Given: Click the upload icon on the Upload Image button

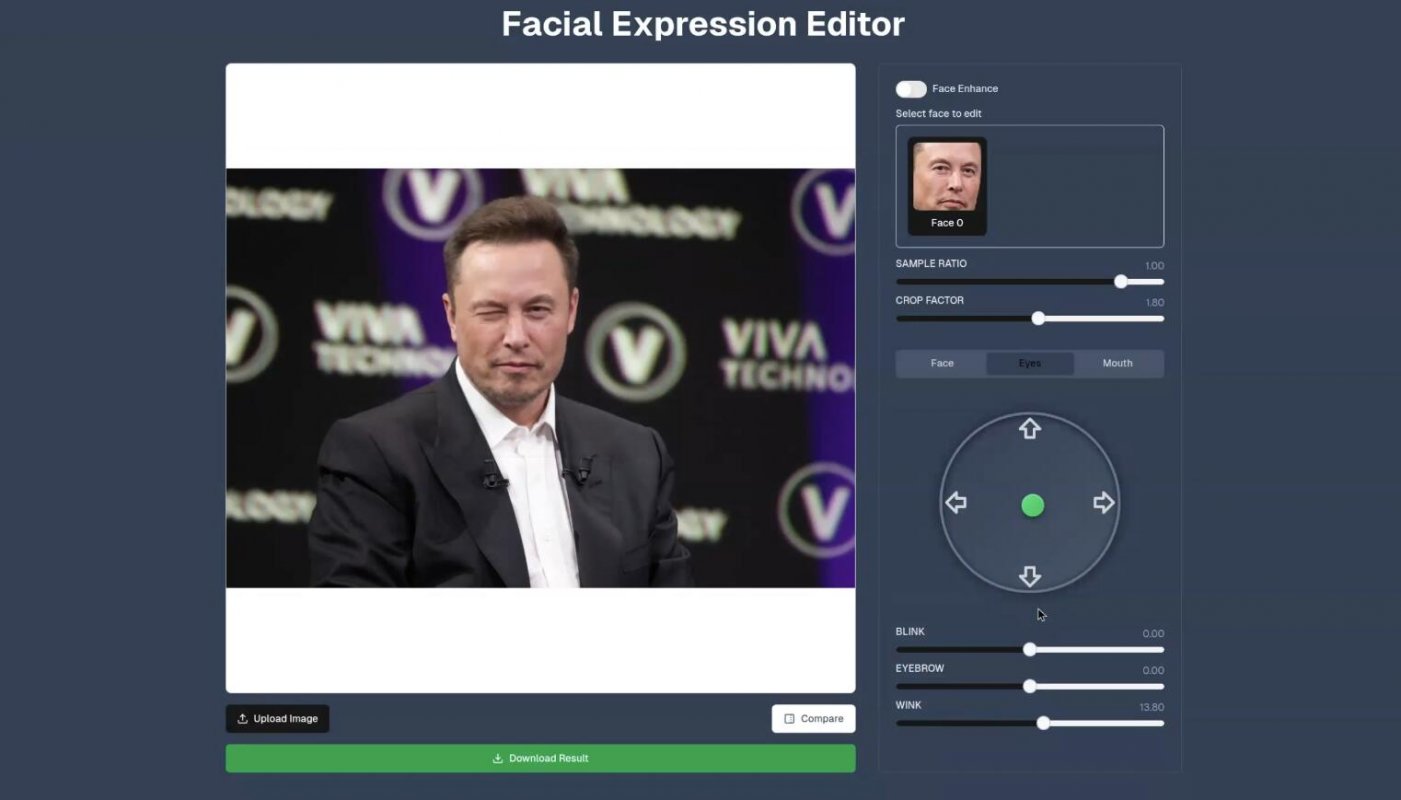Looking at the screenshot, I should tap(241, 718).
